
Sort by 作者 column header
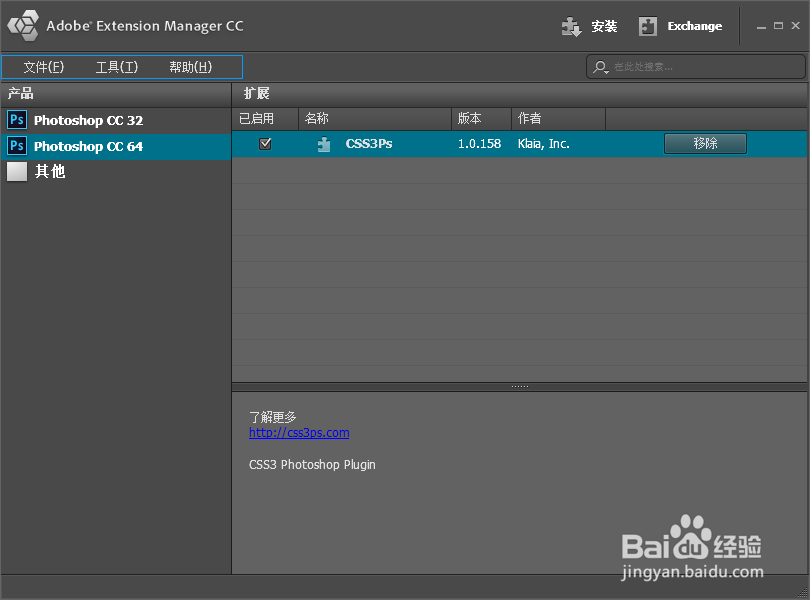click(x=558, y=119)
